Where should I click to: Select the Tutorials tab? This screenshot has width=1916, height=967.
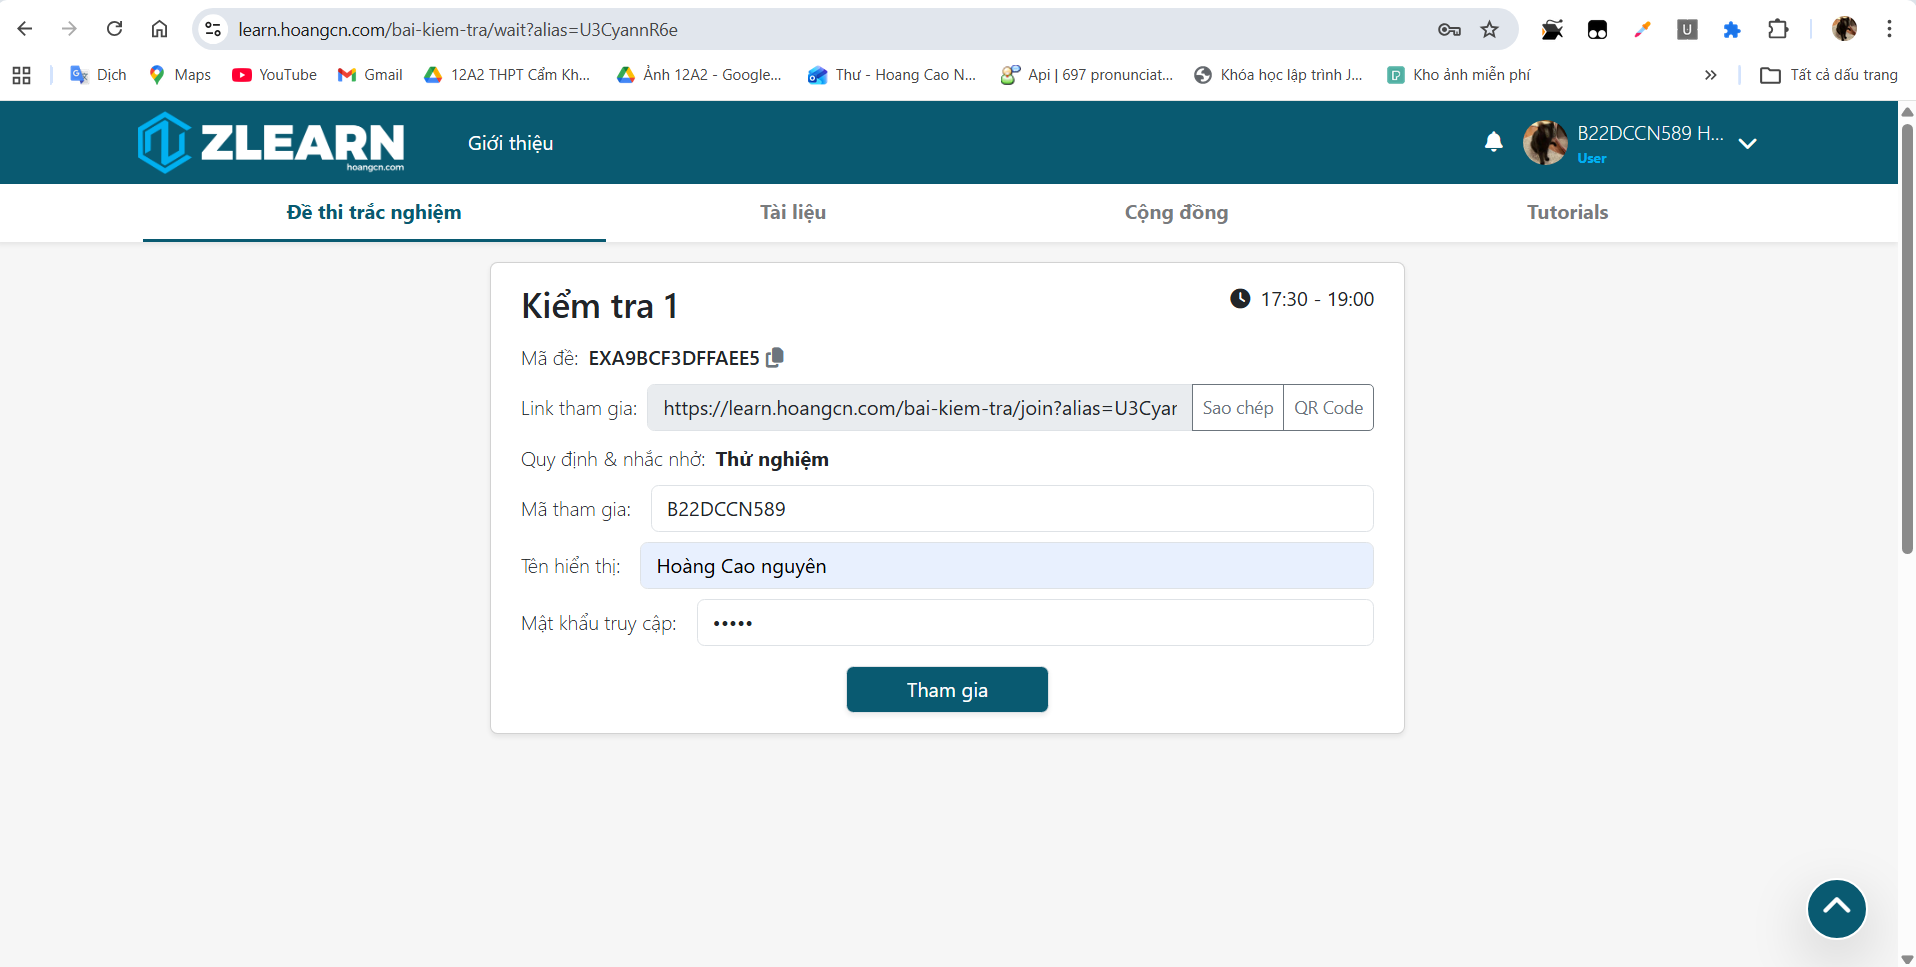[1567, 212]
